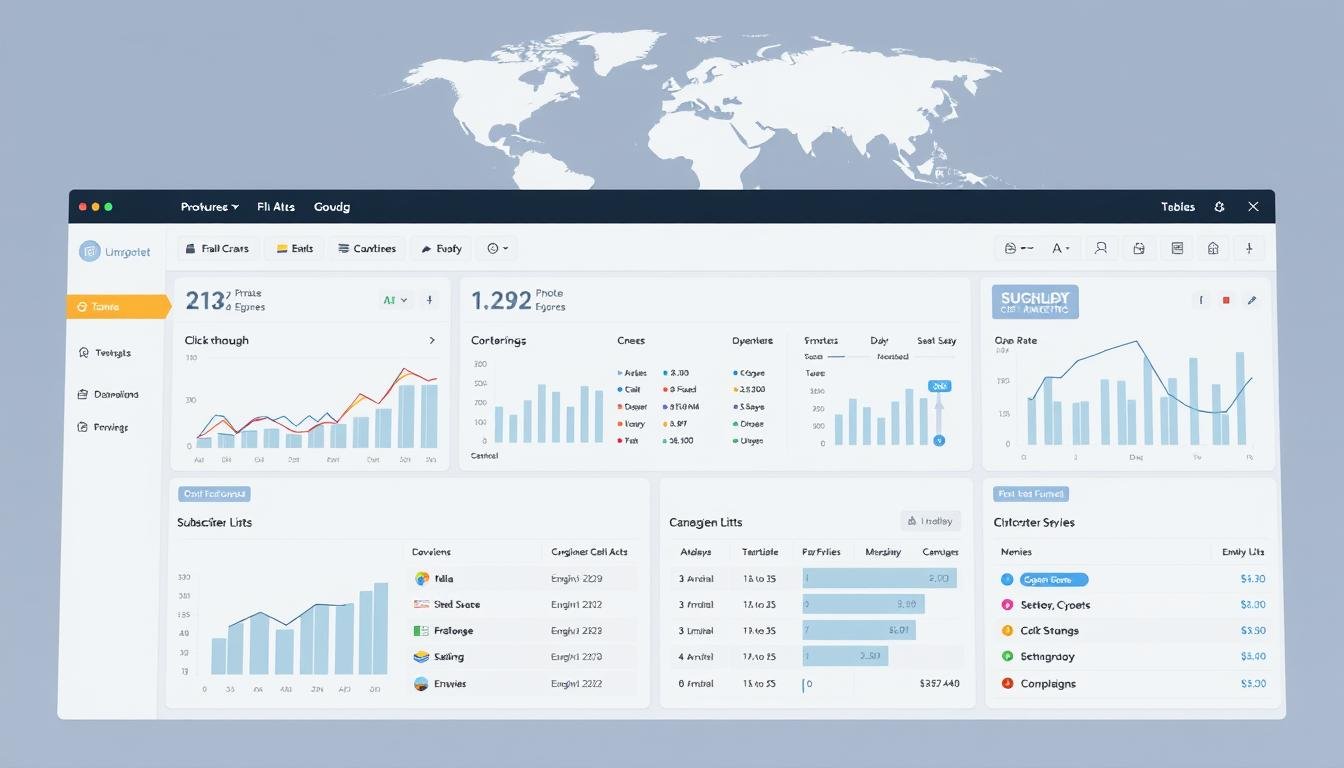Click the Cantines toolbar button
The height and width of the screenshot is (768, 1344).
point(367,248)
